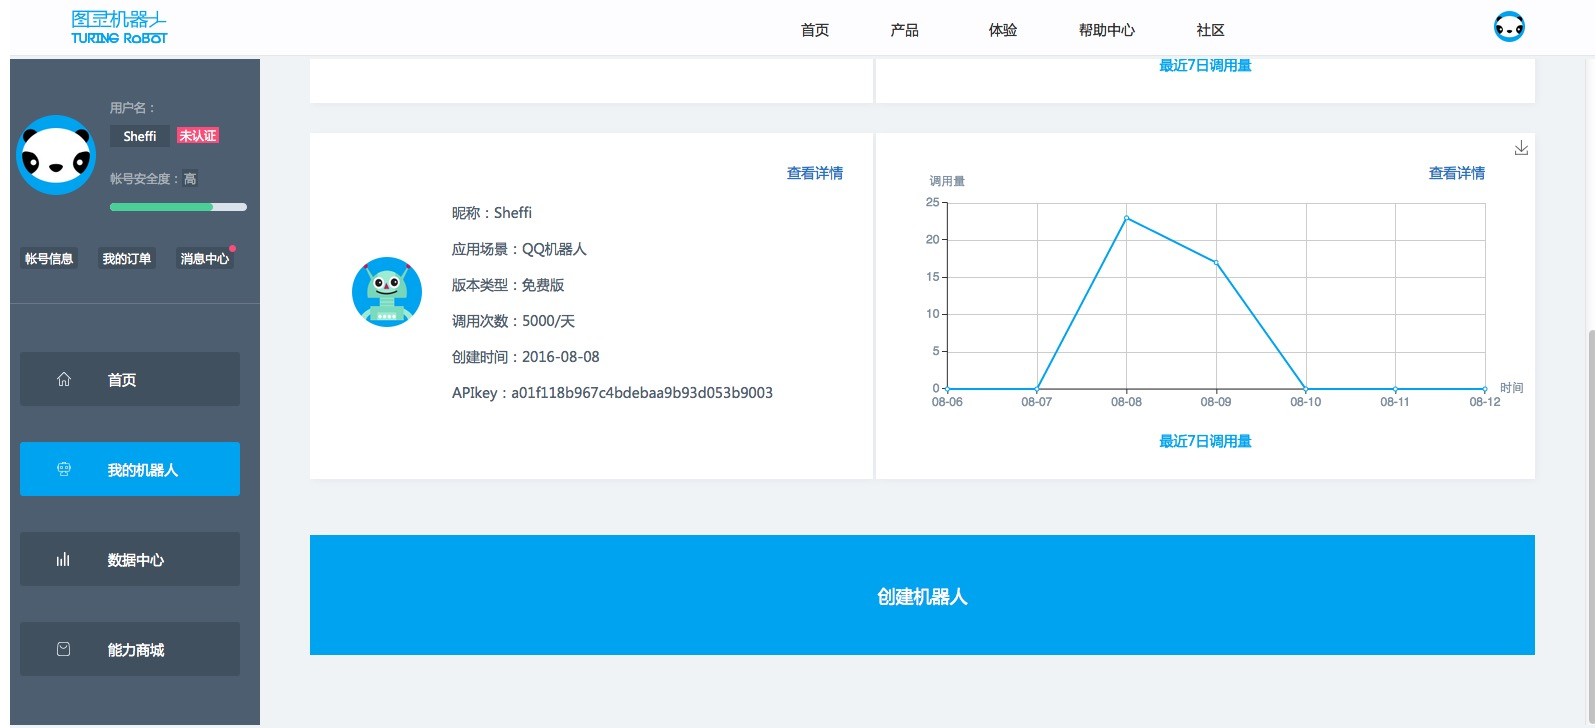Open 帮助中心 in top navigation
The image size is (1595, 728).
(1107, 30)
